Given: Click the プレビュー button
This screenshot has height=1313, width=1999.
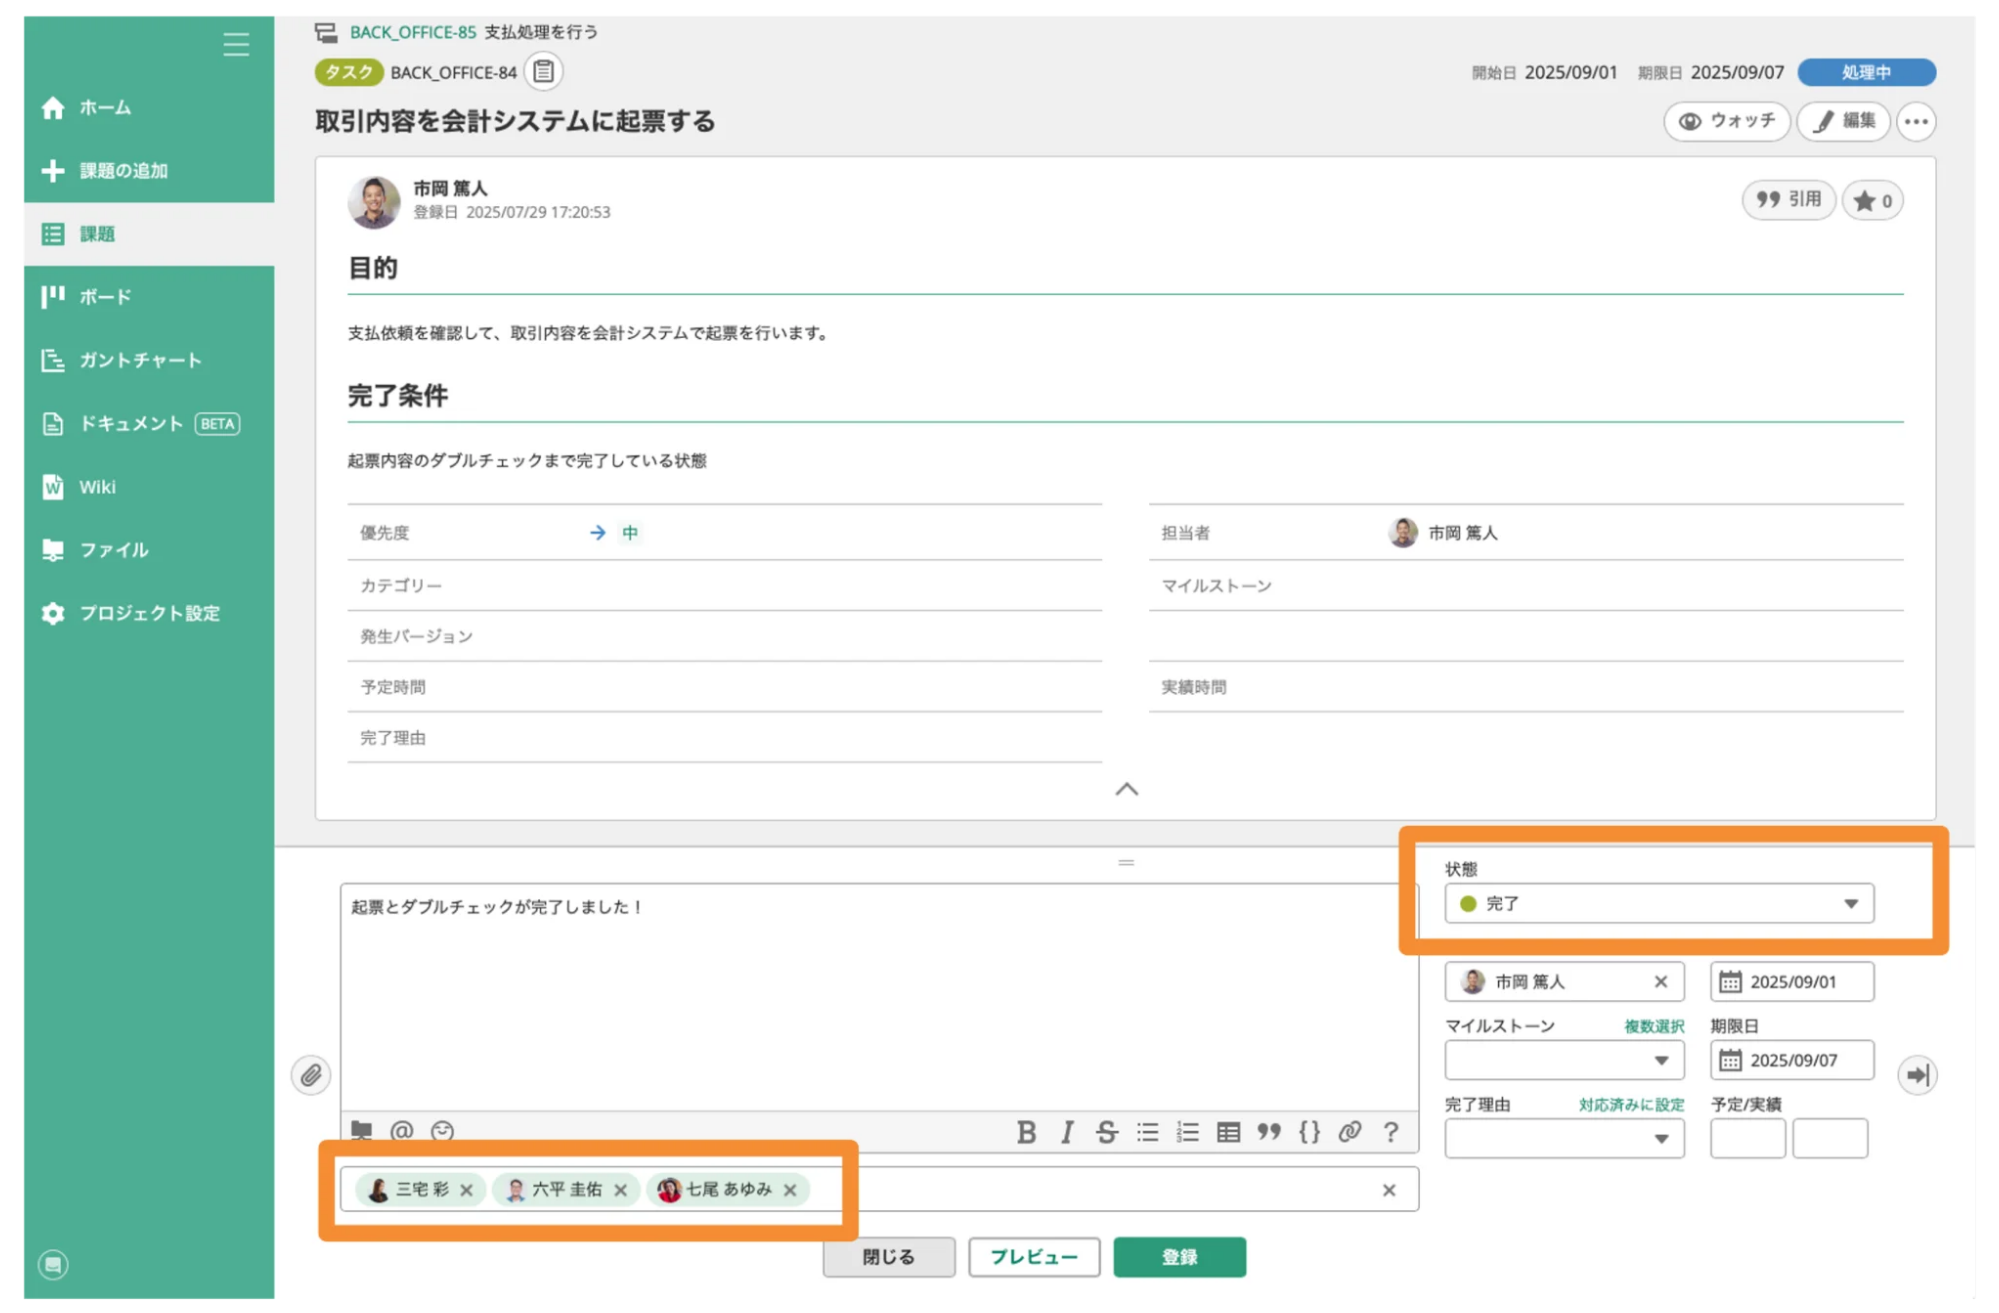Looking at the screenshot, I should (1034, 1257).
